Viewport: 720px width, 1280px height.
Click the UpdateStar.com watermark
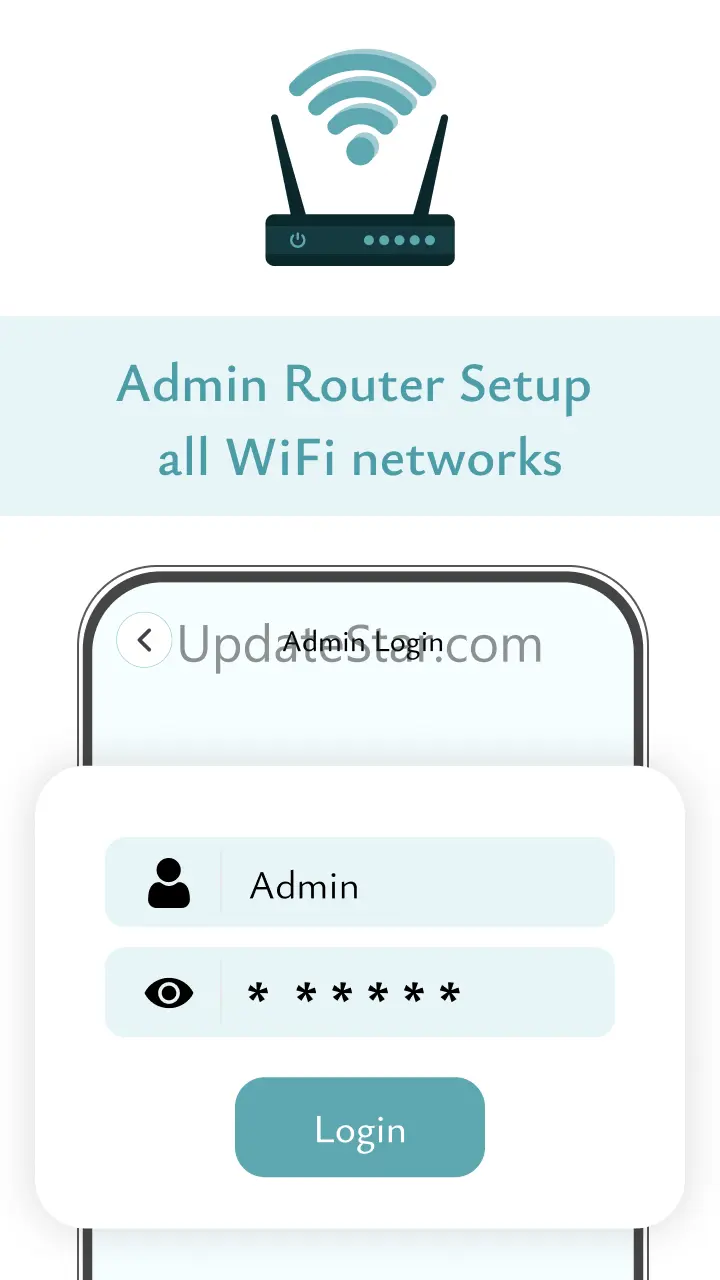[x=360, y=646]
